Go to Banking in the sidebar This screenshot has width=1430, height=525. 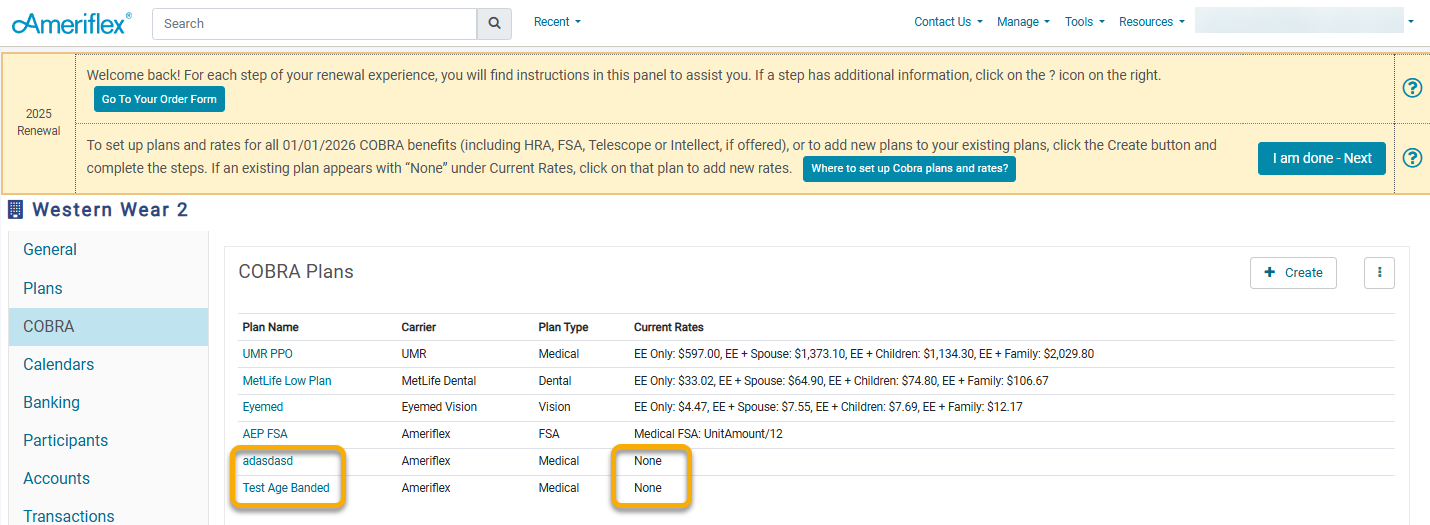coord(52,403)
